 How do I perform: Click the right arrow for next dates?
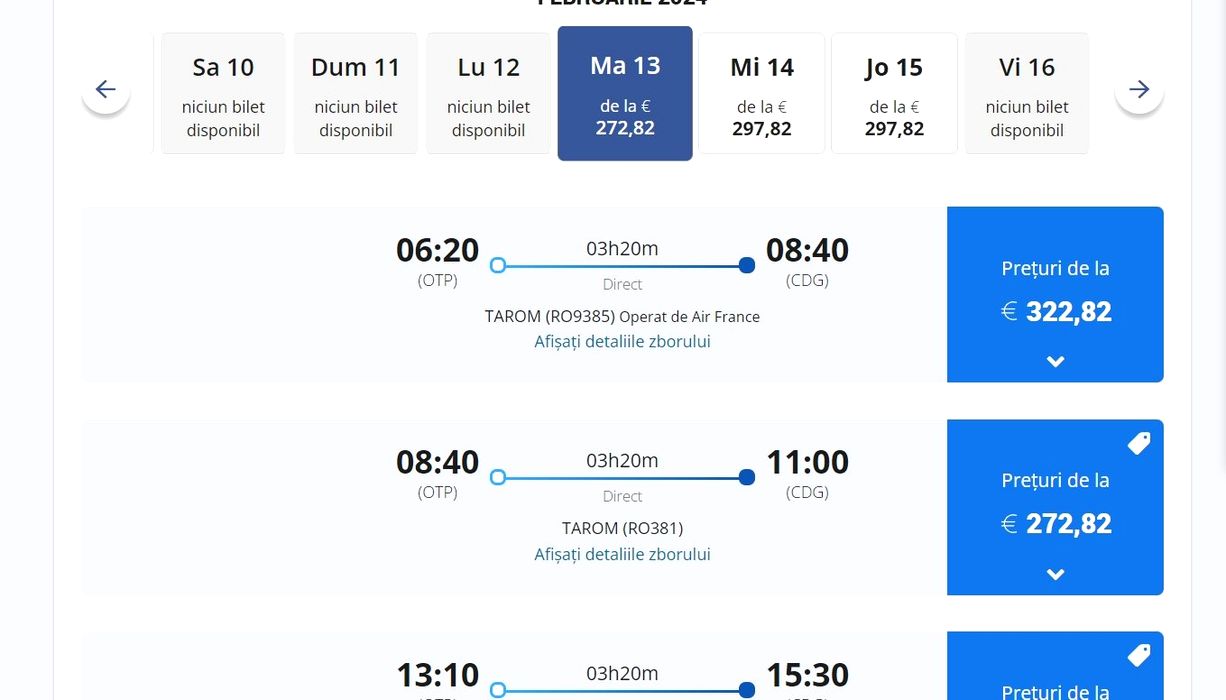coord(1139,90)
